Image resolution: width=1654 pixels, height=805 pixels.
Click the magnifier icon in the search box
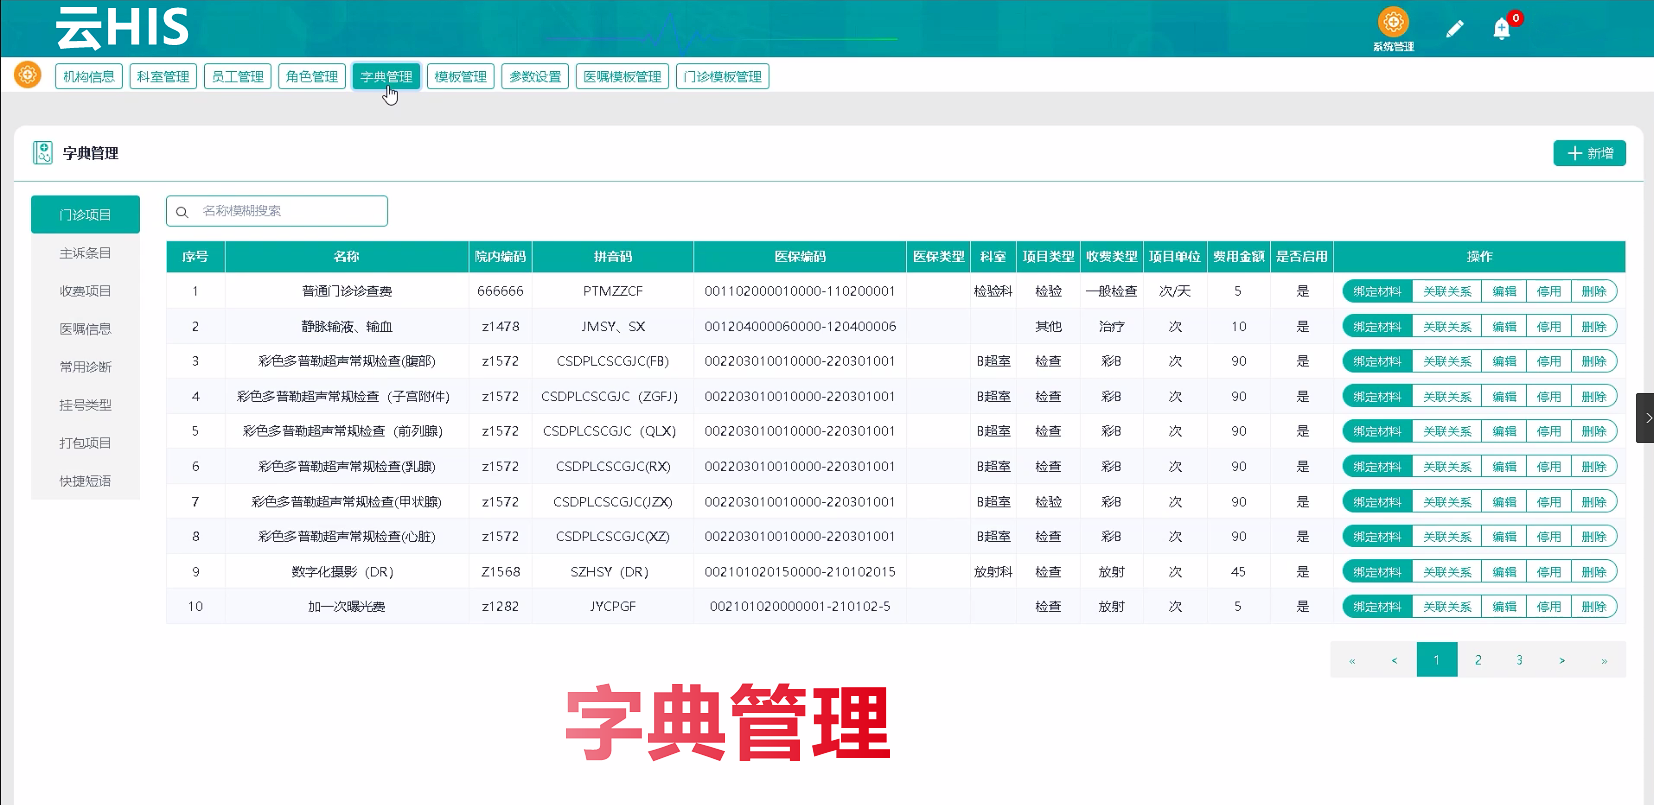(x=182, y=212)
